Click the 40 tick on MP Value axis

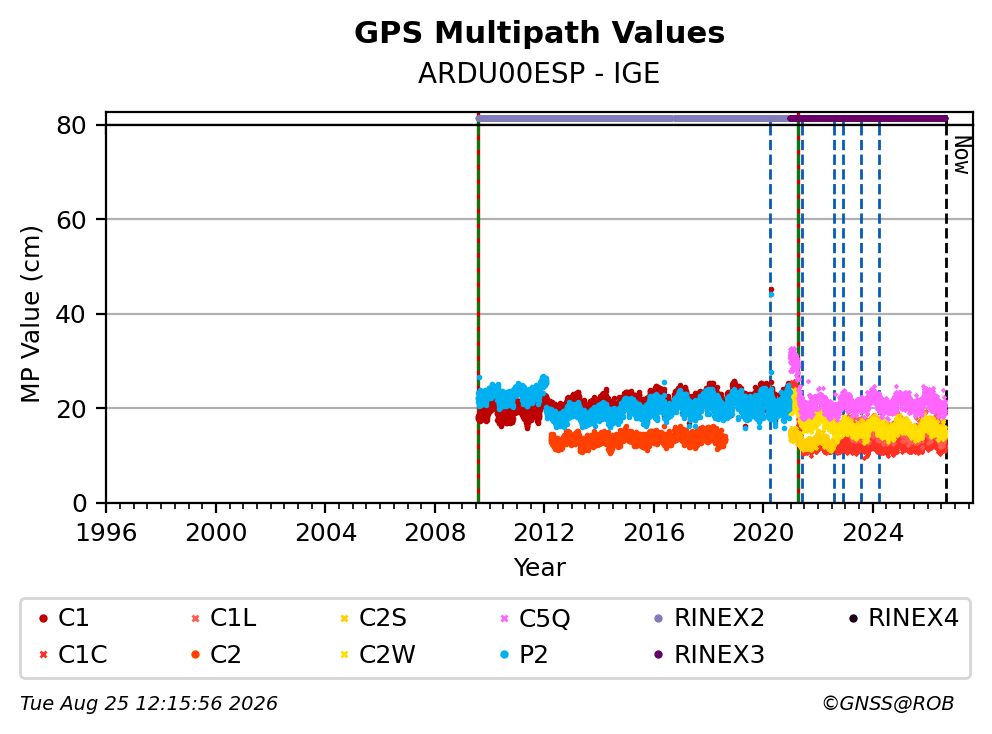(x=71, y=314)
